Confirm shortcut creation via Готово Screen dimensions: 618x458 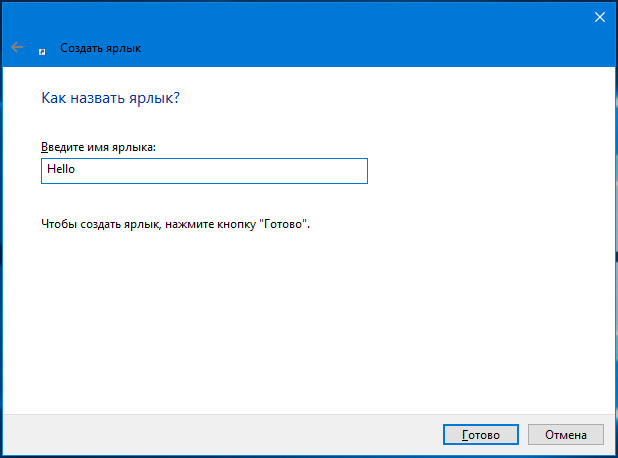(x=480, y=434)
